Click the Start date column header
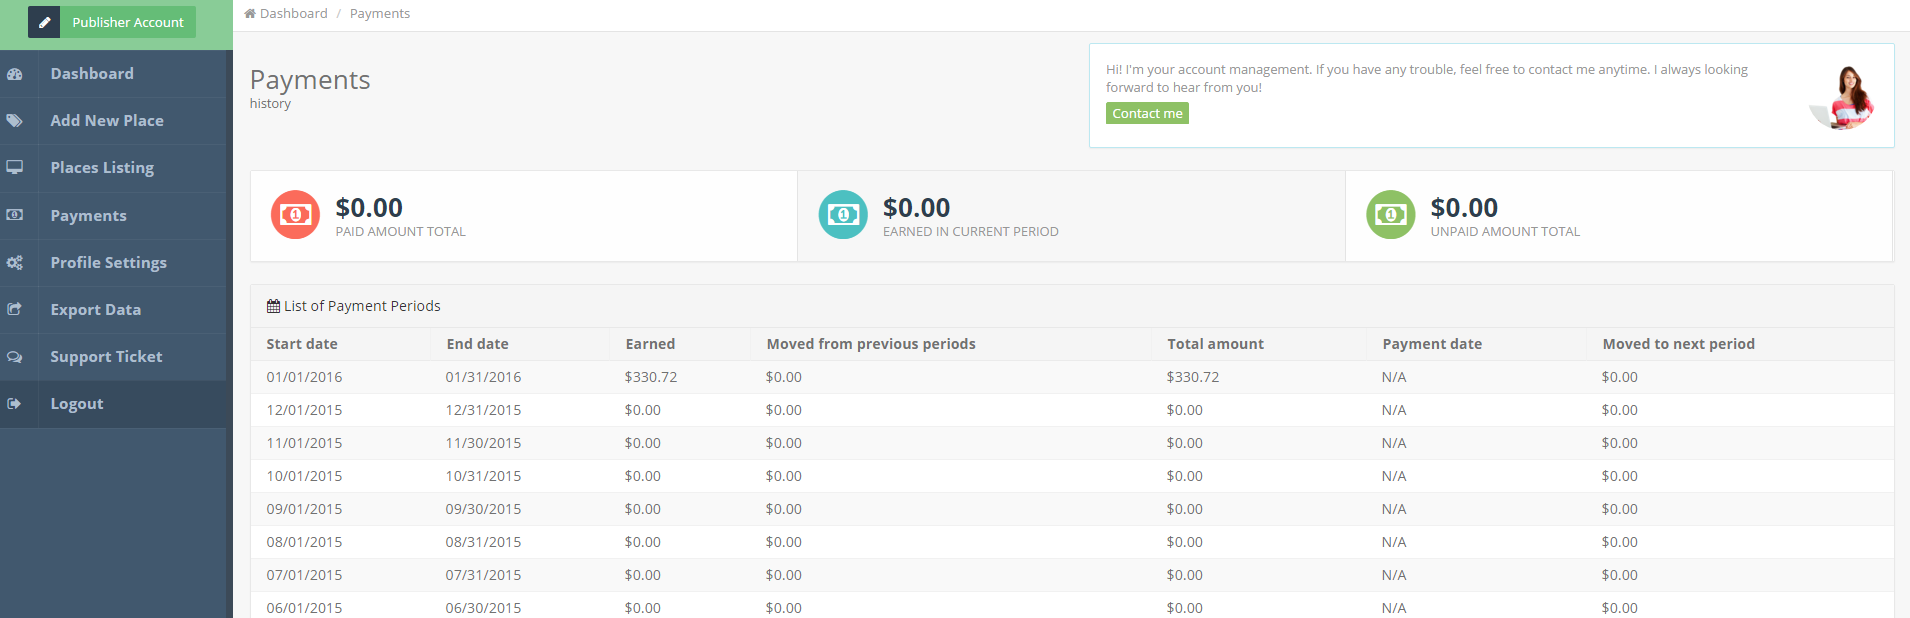 [302, 344]
